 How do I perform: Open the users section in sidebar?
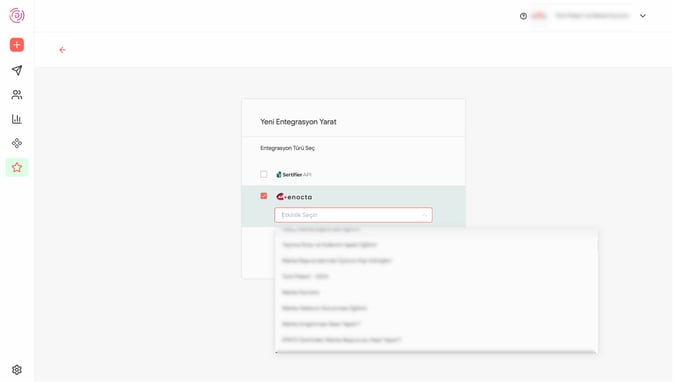pyautogui.click(x=17, y=94)
